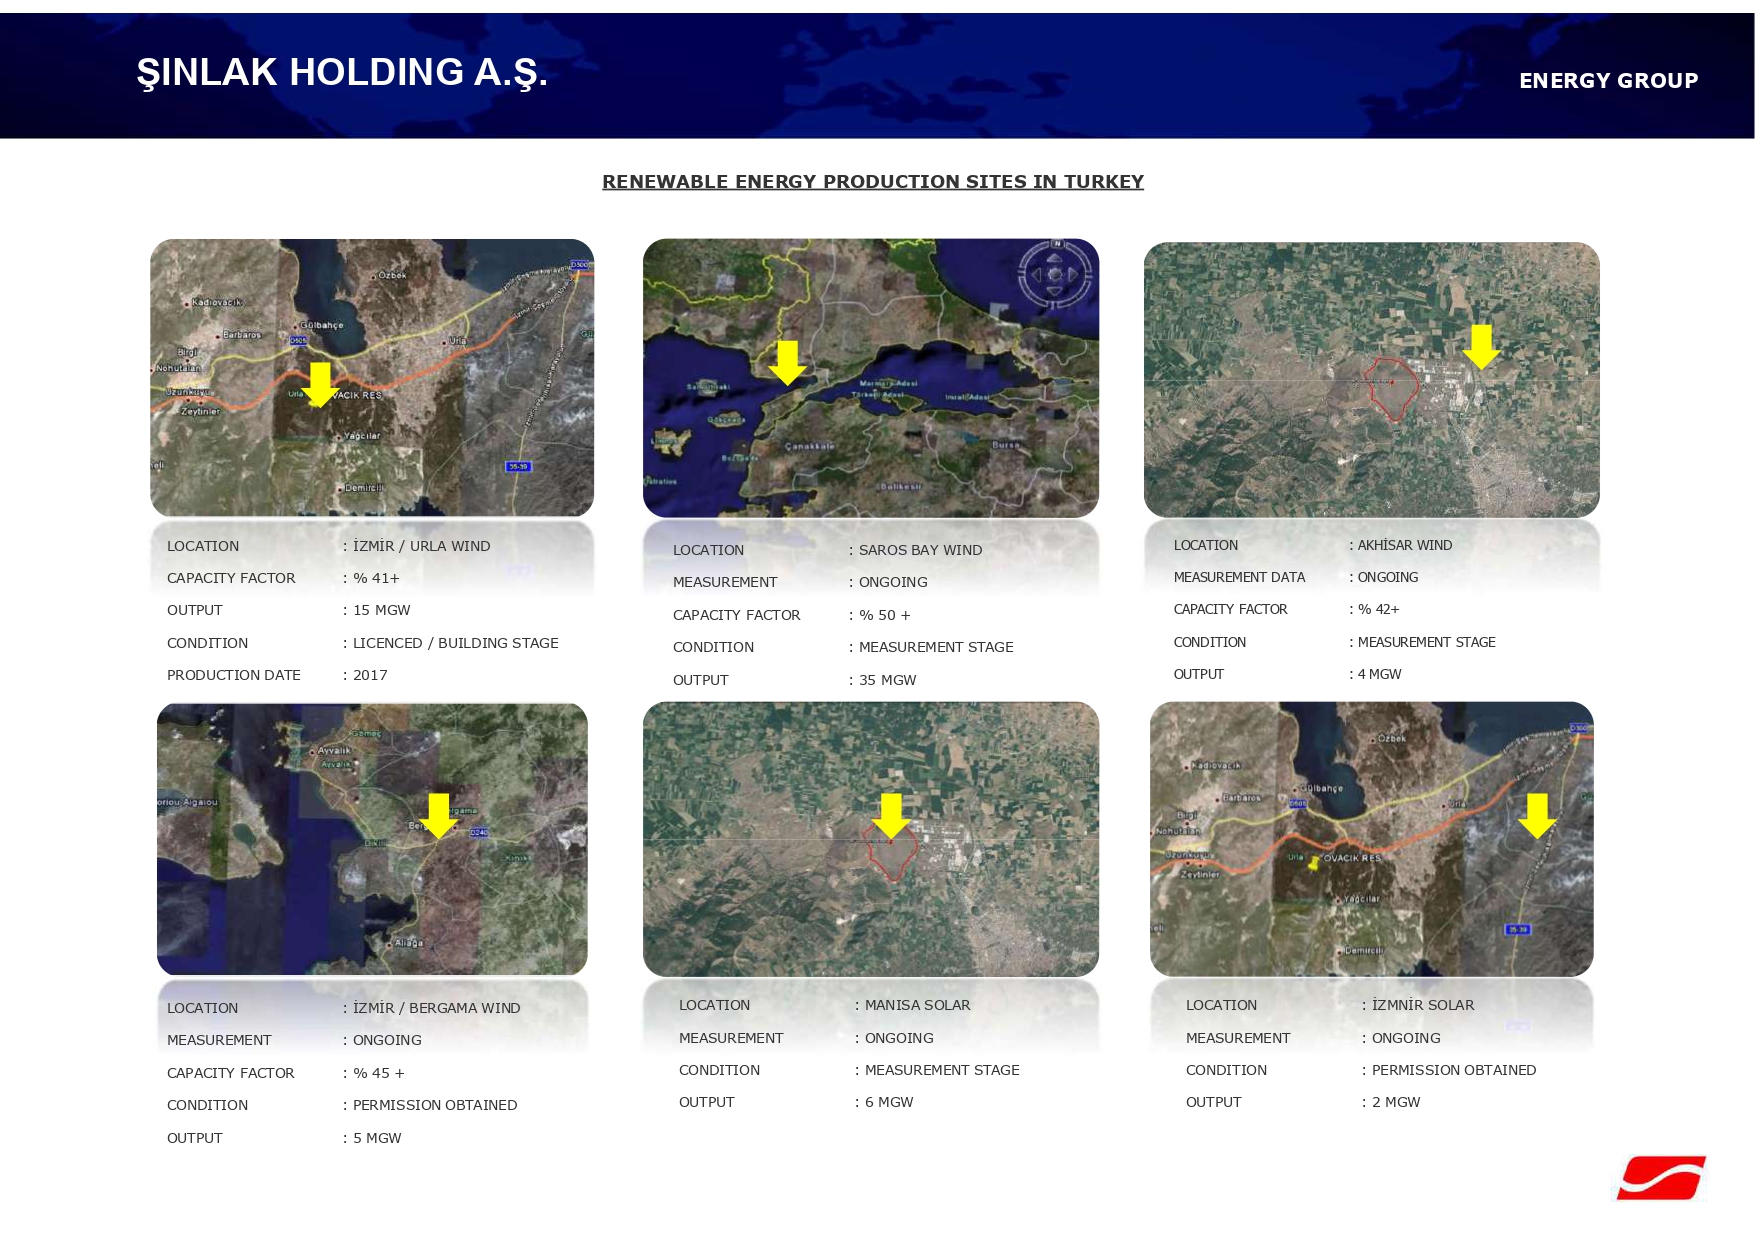
Task: Click the Urla production date value "2017"
Action: pyautogui.click(x=370, y=675)
